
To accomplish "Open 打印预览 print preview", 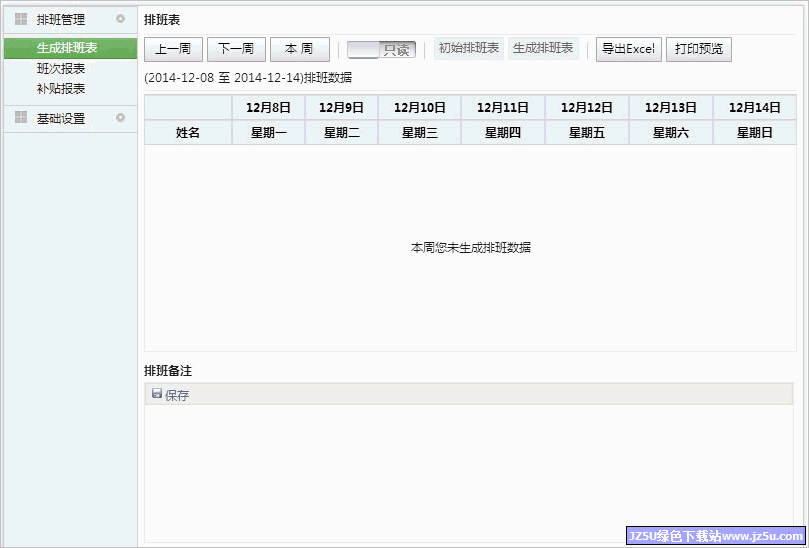I will click(x=699, y=50).
